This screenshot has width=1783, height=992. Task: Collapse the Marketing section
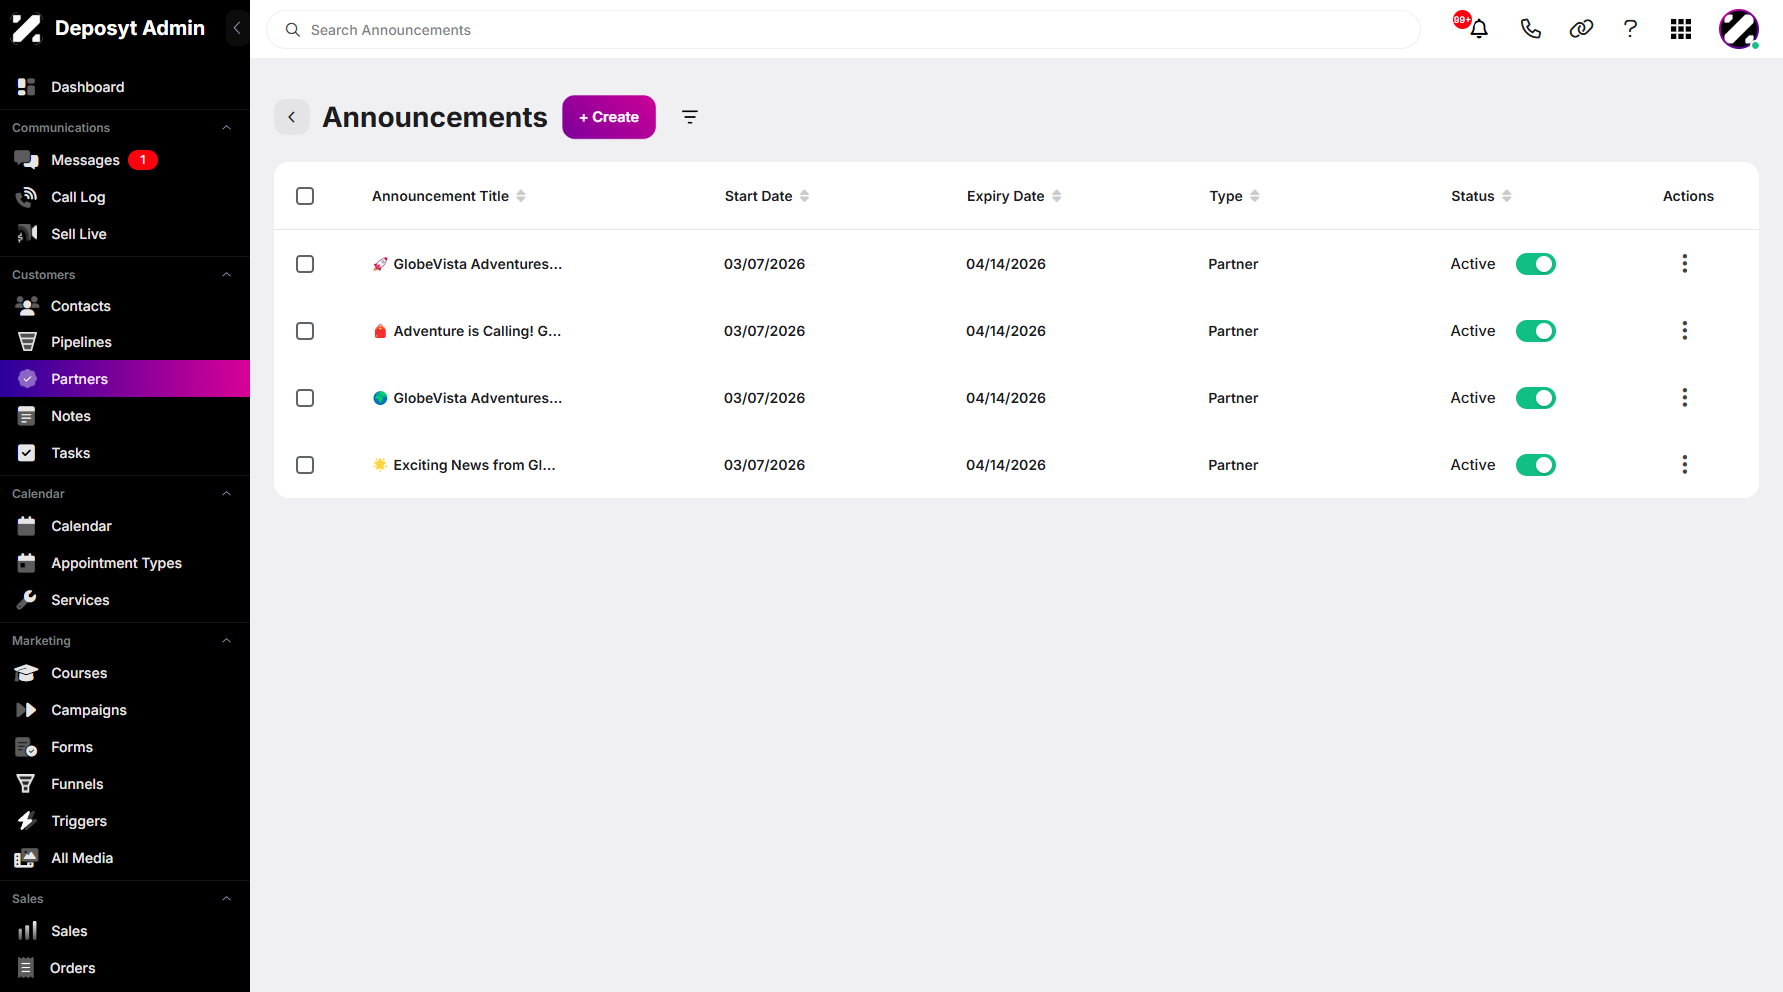click(x=226, y=641)
